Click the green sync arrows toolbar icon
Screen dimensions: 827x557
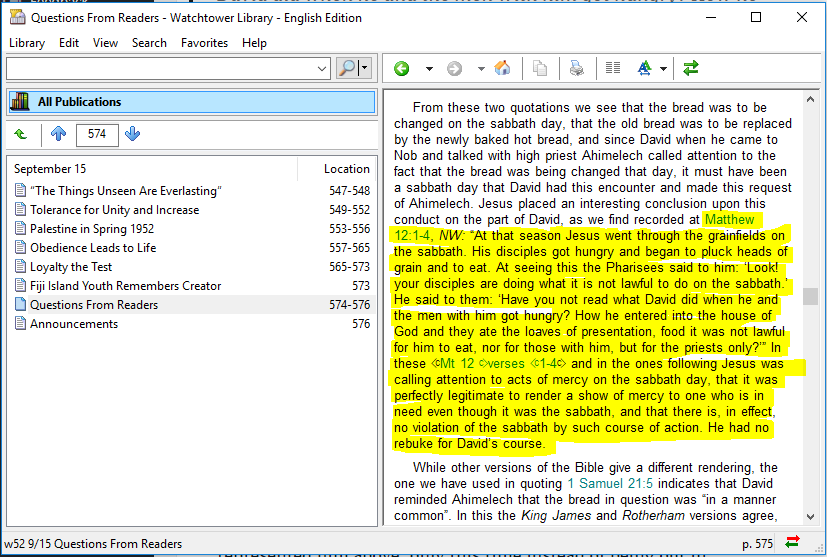690,69
